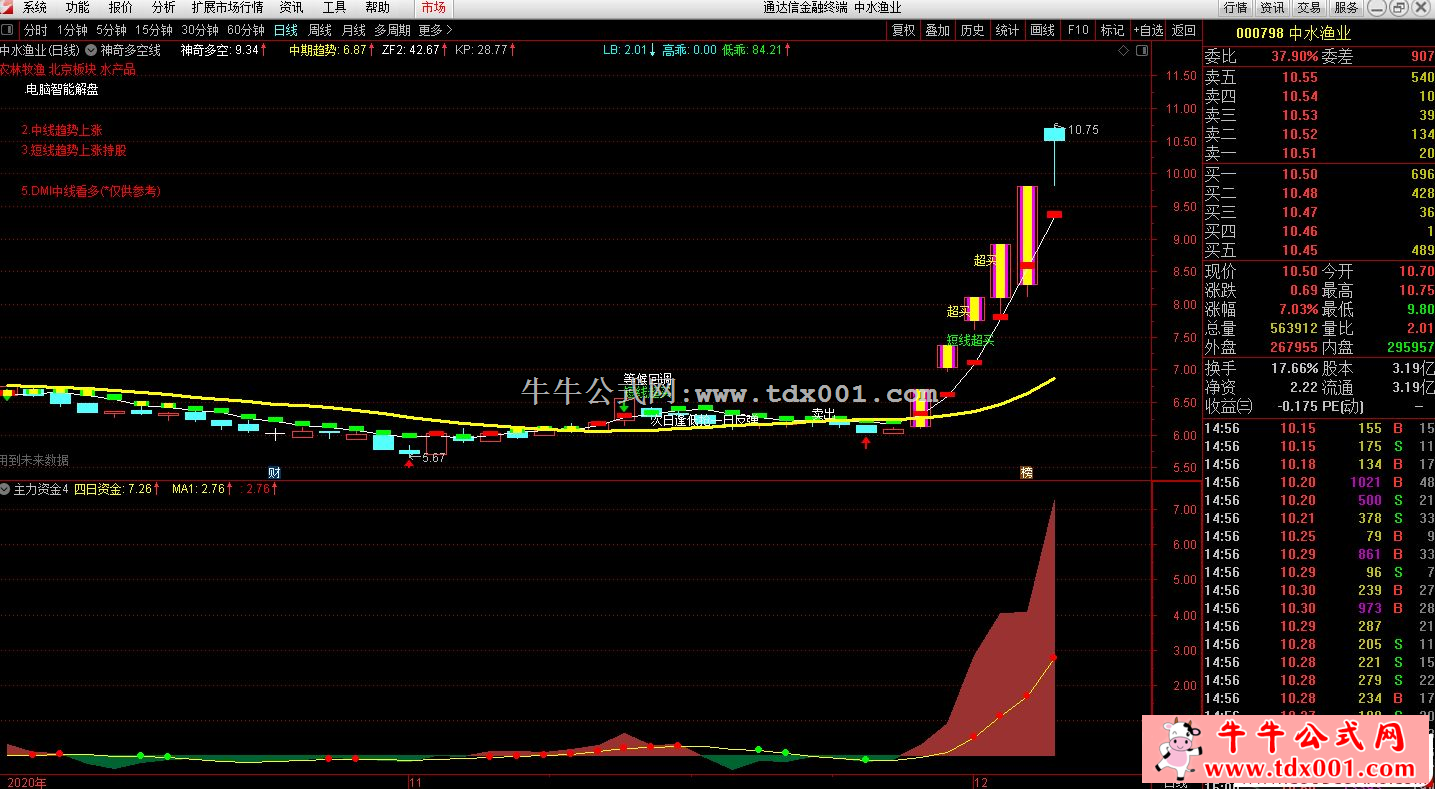Viewport: 1435px width, 789px height.
Task: Open F10 company info
Action: [x=1077, y=30]
